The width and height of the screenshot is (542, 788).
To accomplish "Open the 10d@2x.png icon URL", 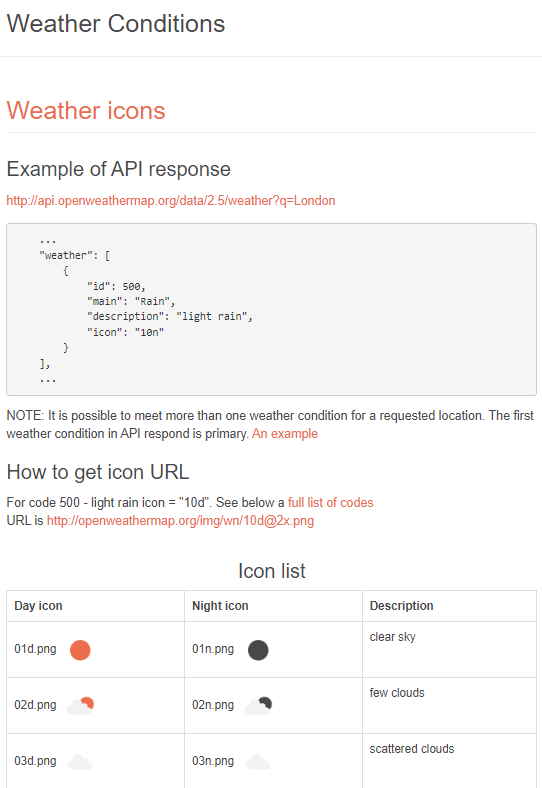I will (180, 521).
